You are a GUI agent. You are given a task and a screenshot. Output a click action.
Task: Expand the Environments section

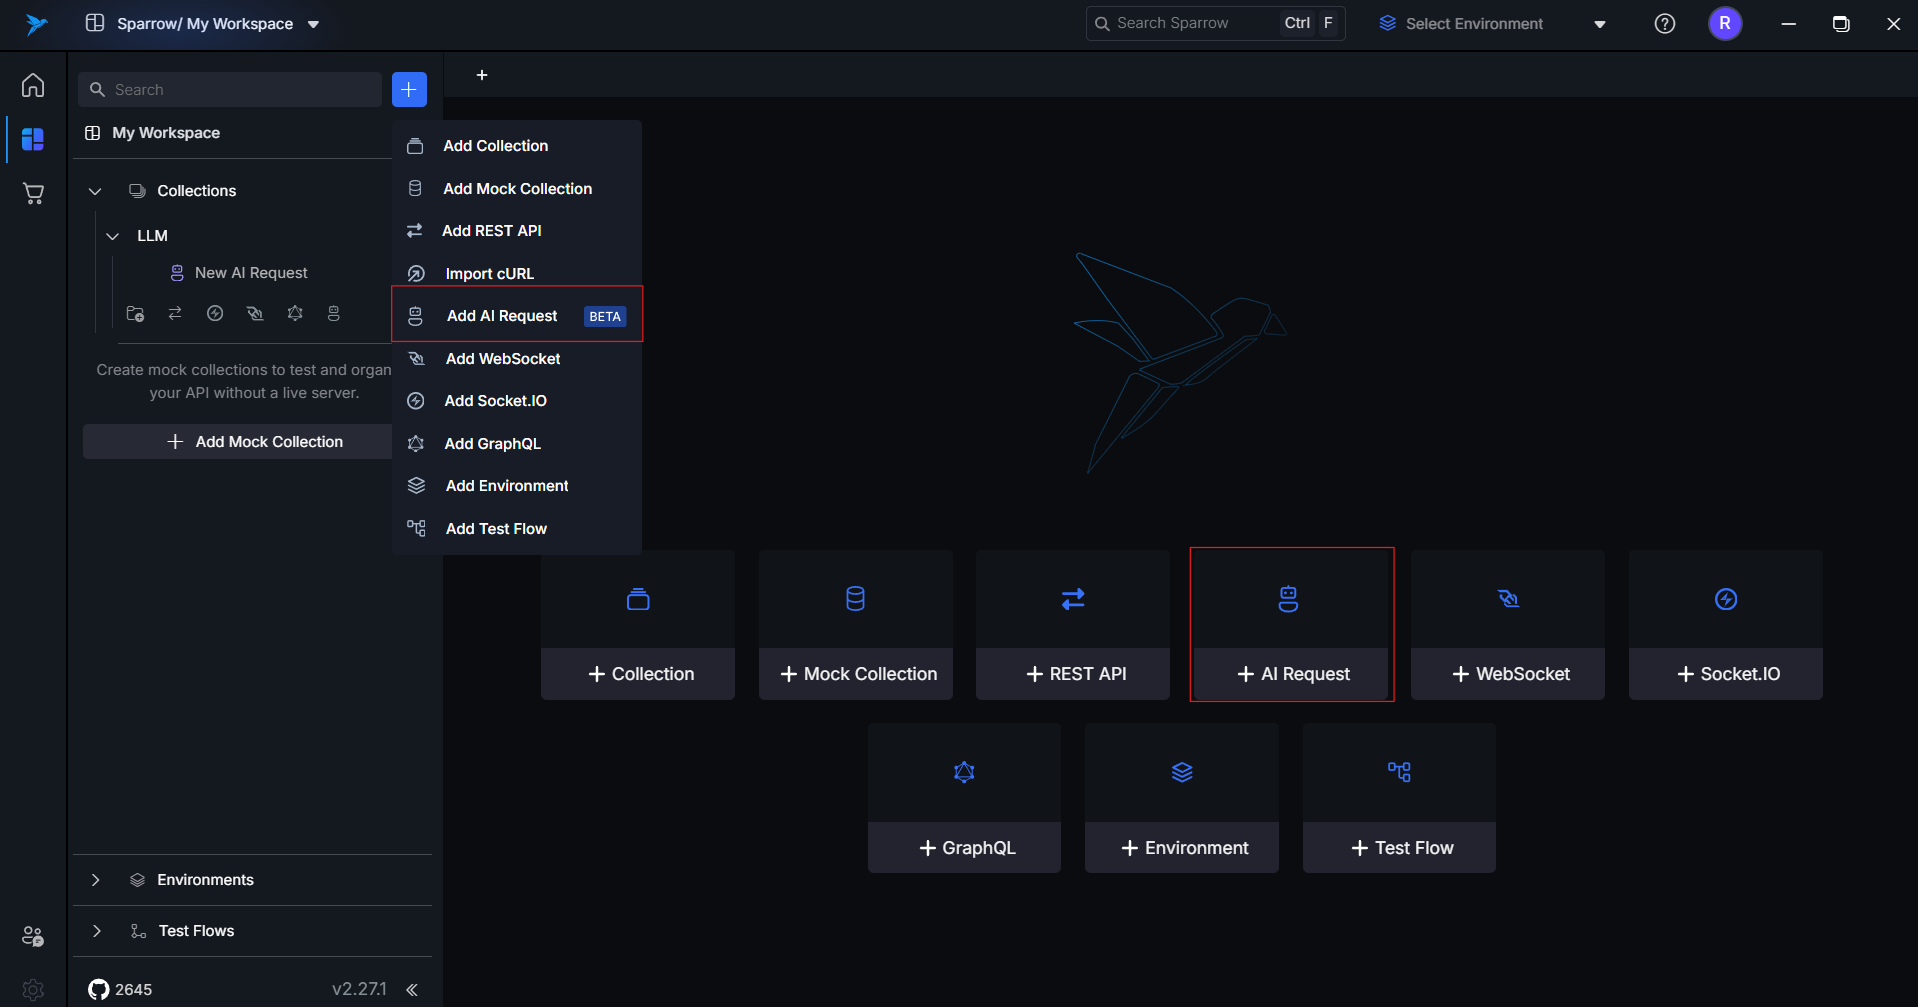click(x=95, y=880)
